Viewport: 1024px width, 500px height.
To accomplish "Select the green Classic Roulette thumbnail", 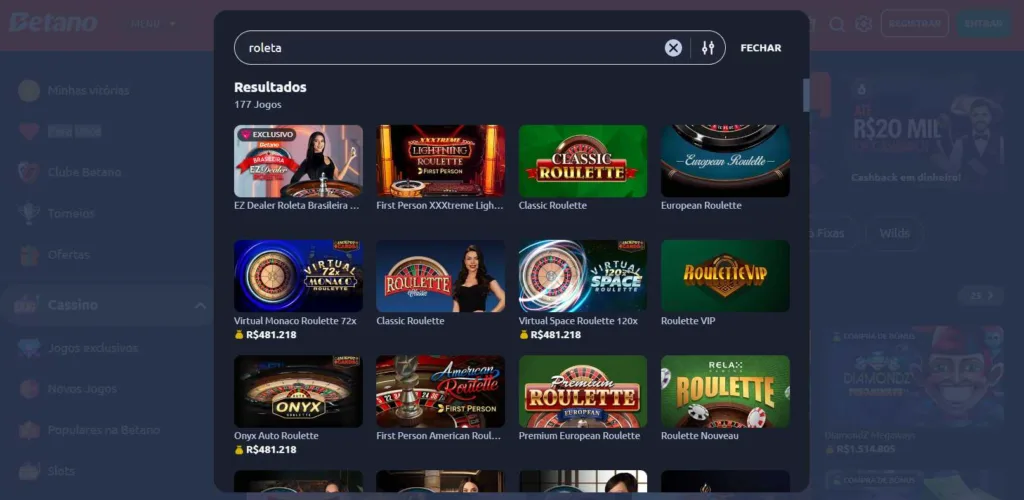I will coord(582,161).
